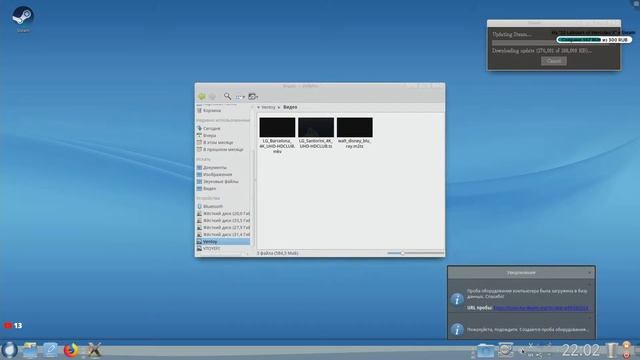Open the Steam desktop shortcut
The image size is (640, 360).
[x=23, y=18]
